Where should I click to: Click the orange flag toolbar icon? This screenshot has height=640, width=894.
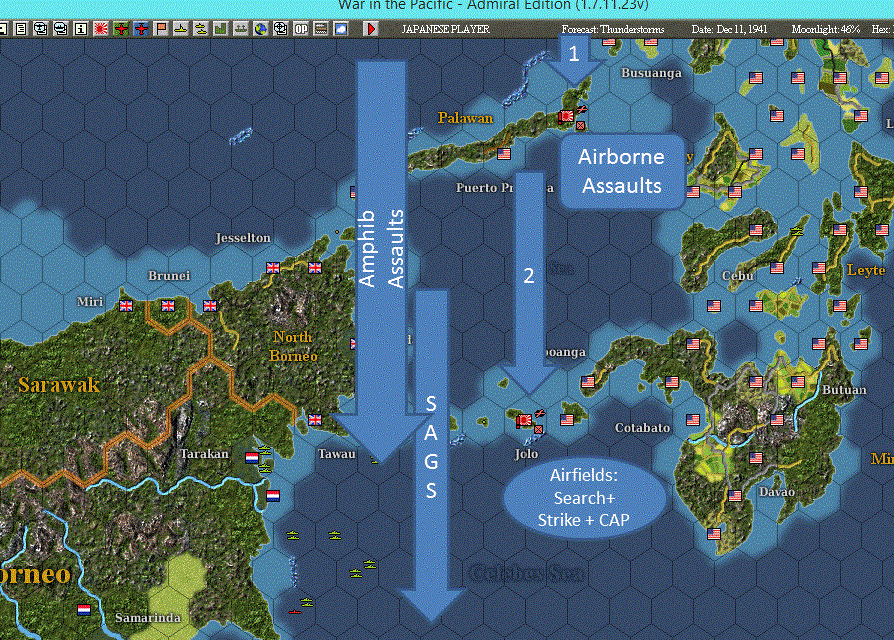[161, 28]
